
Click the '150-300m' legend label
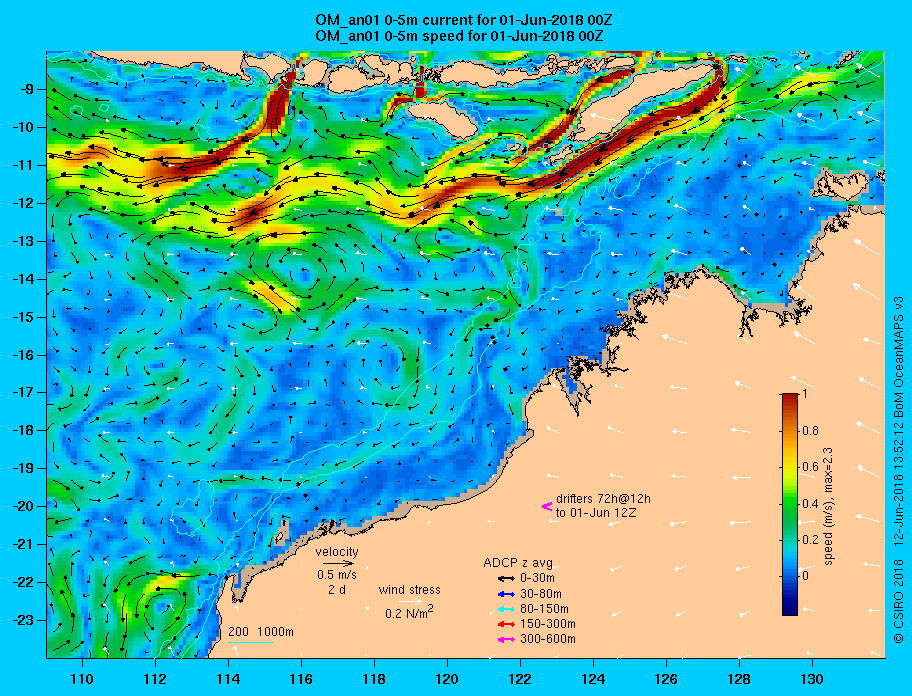[x=548, y=624]
